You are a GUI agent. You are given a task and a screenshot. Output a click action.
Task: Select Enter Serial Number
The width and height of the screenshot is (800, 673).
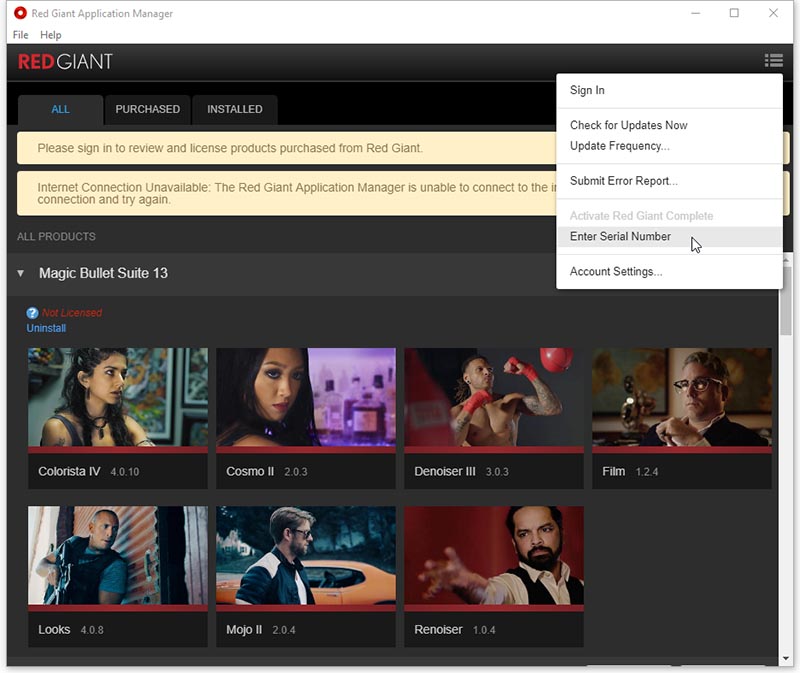[x=669, y=236]
